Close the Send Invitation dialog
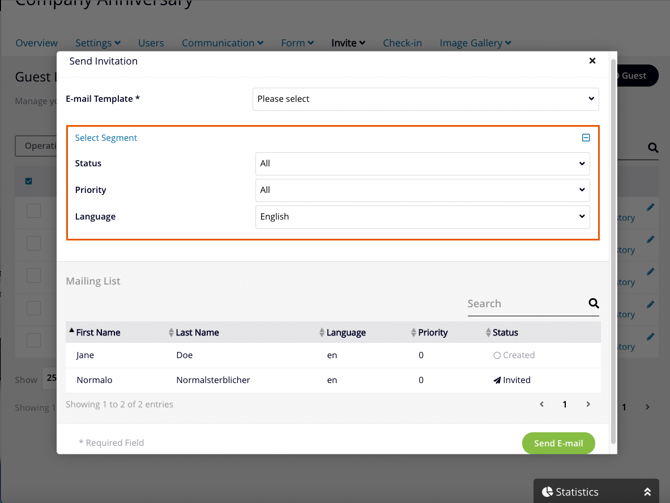 coord(592,61)
